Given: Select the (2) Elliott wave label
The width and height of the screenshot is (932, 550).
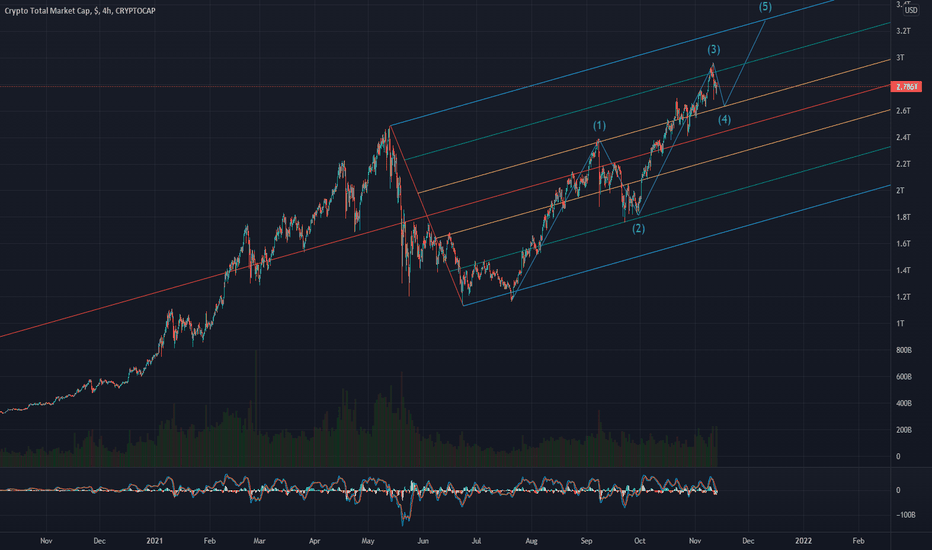Looking at the screenshot, I should [638, 228].
